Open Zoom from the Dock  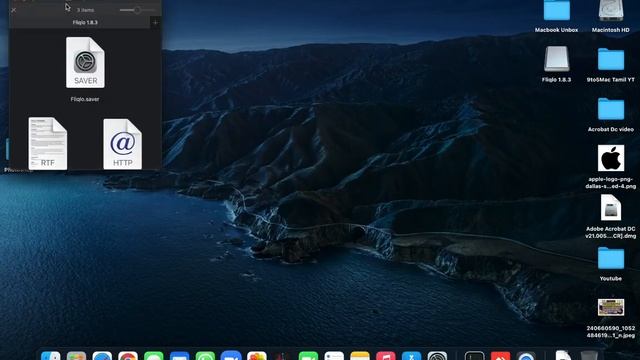pos(231,356)
